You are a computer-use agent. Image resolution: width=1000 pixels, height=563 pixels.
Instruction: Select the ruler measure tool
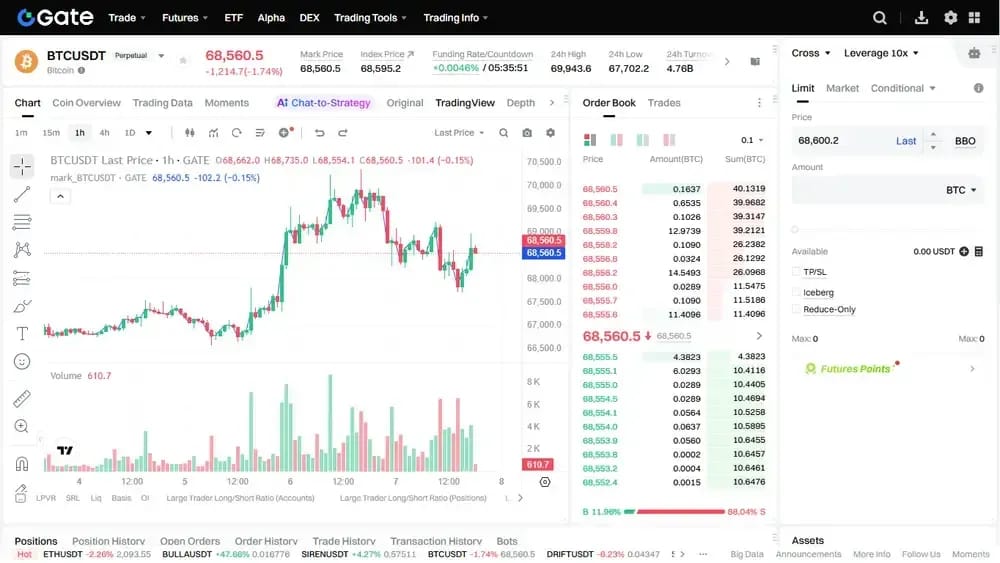22,398
